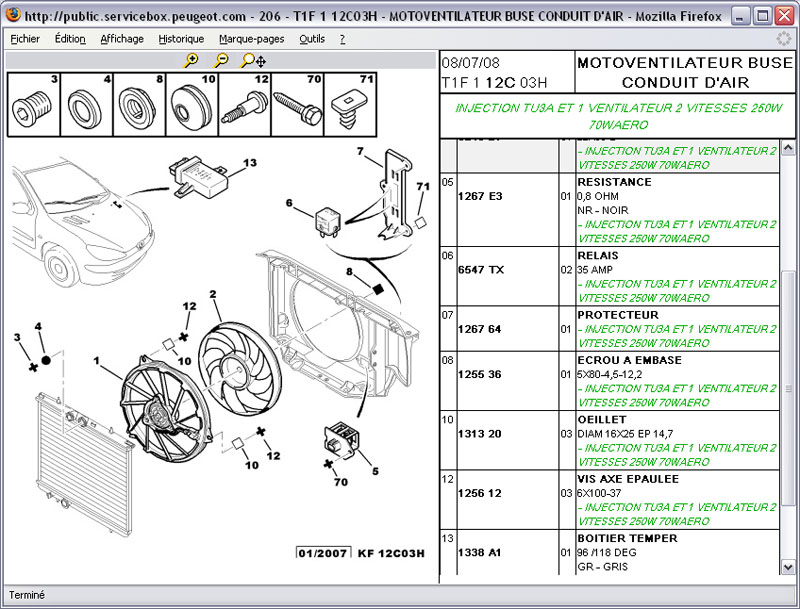Maximize the Firefox window
Viewport: 800px width, 609px height.
763,16
